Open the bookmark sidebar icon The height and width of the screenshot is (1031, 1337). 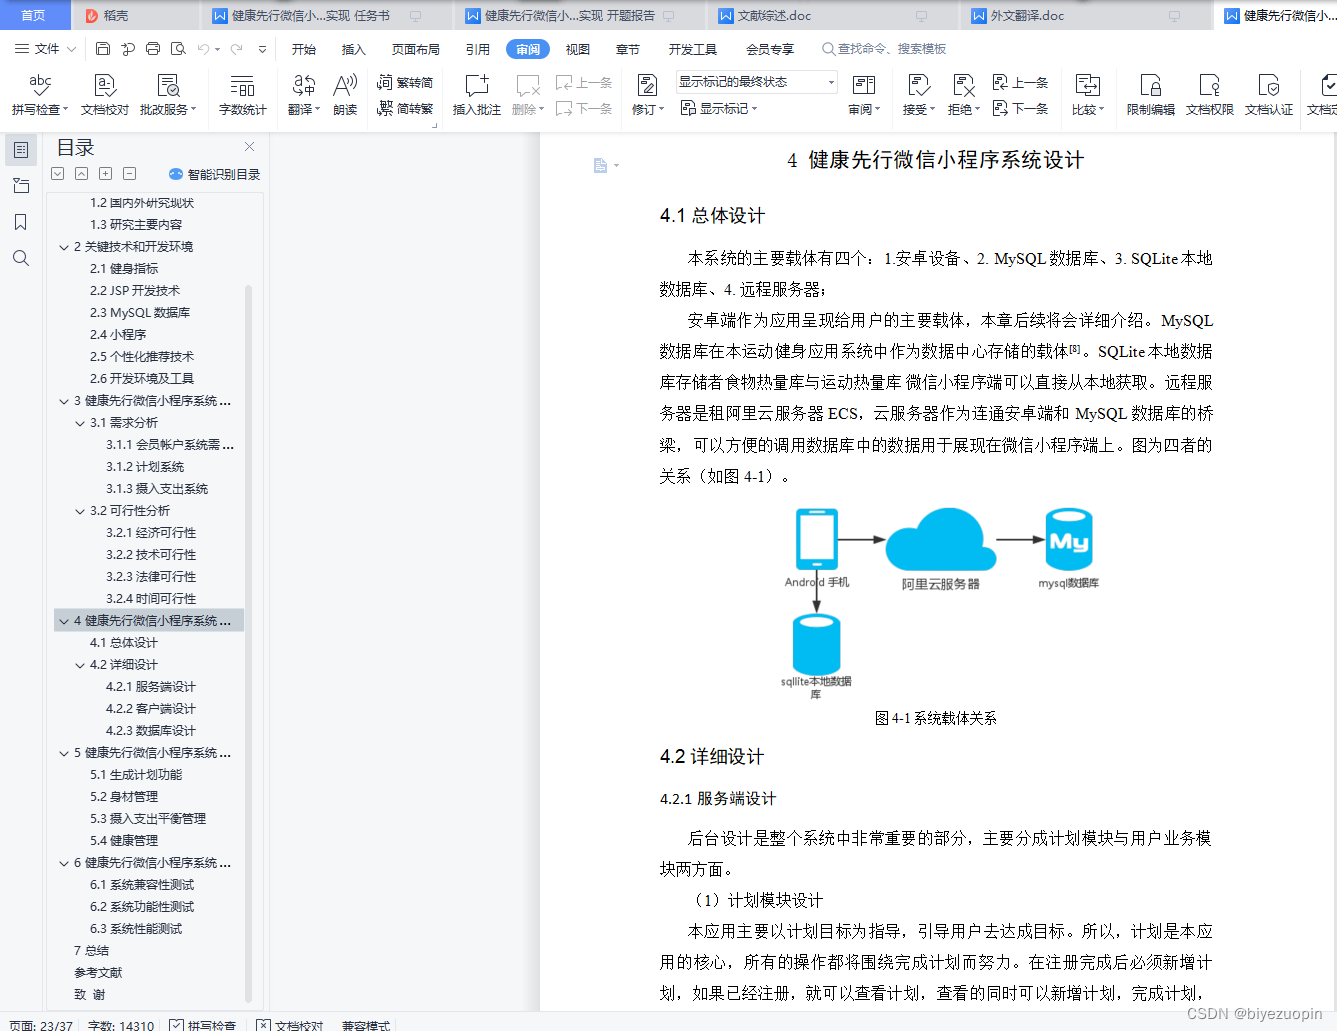21,222
